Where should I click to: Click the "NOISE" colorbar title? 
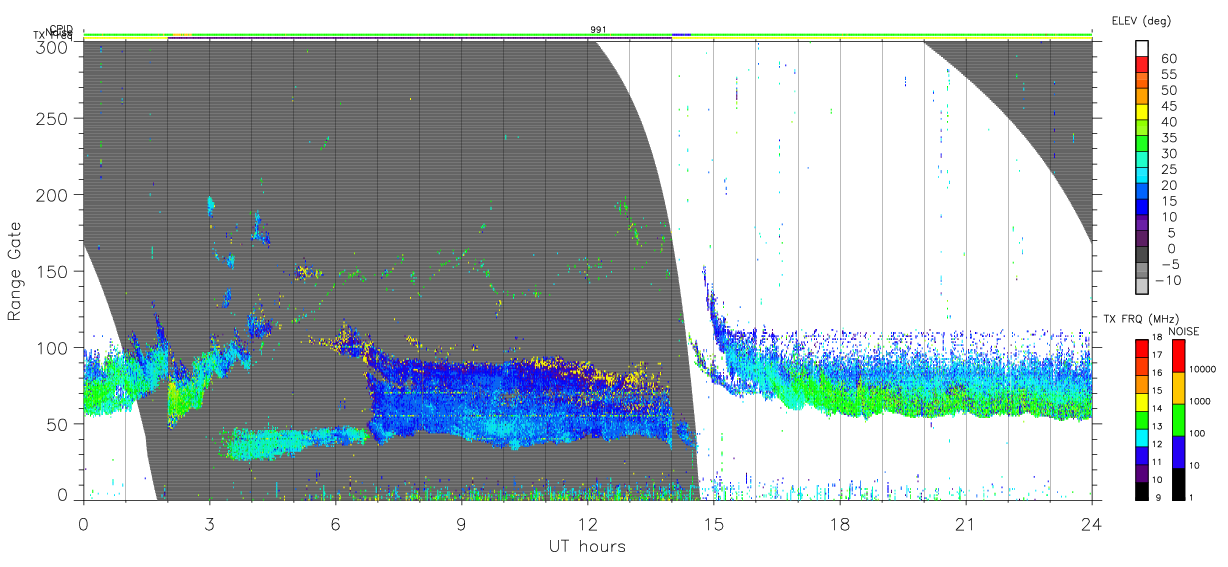[1186, 330]
